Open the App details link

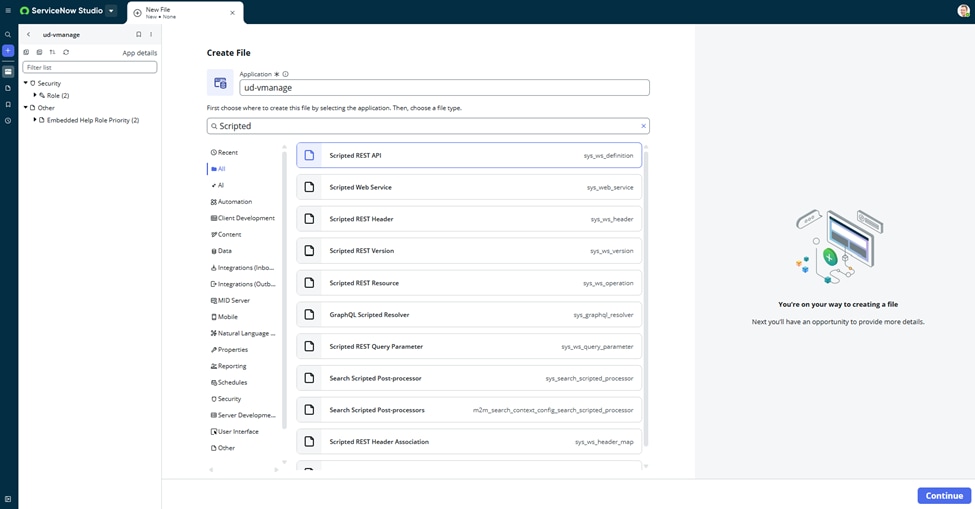click(139, 53)
